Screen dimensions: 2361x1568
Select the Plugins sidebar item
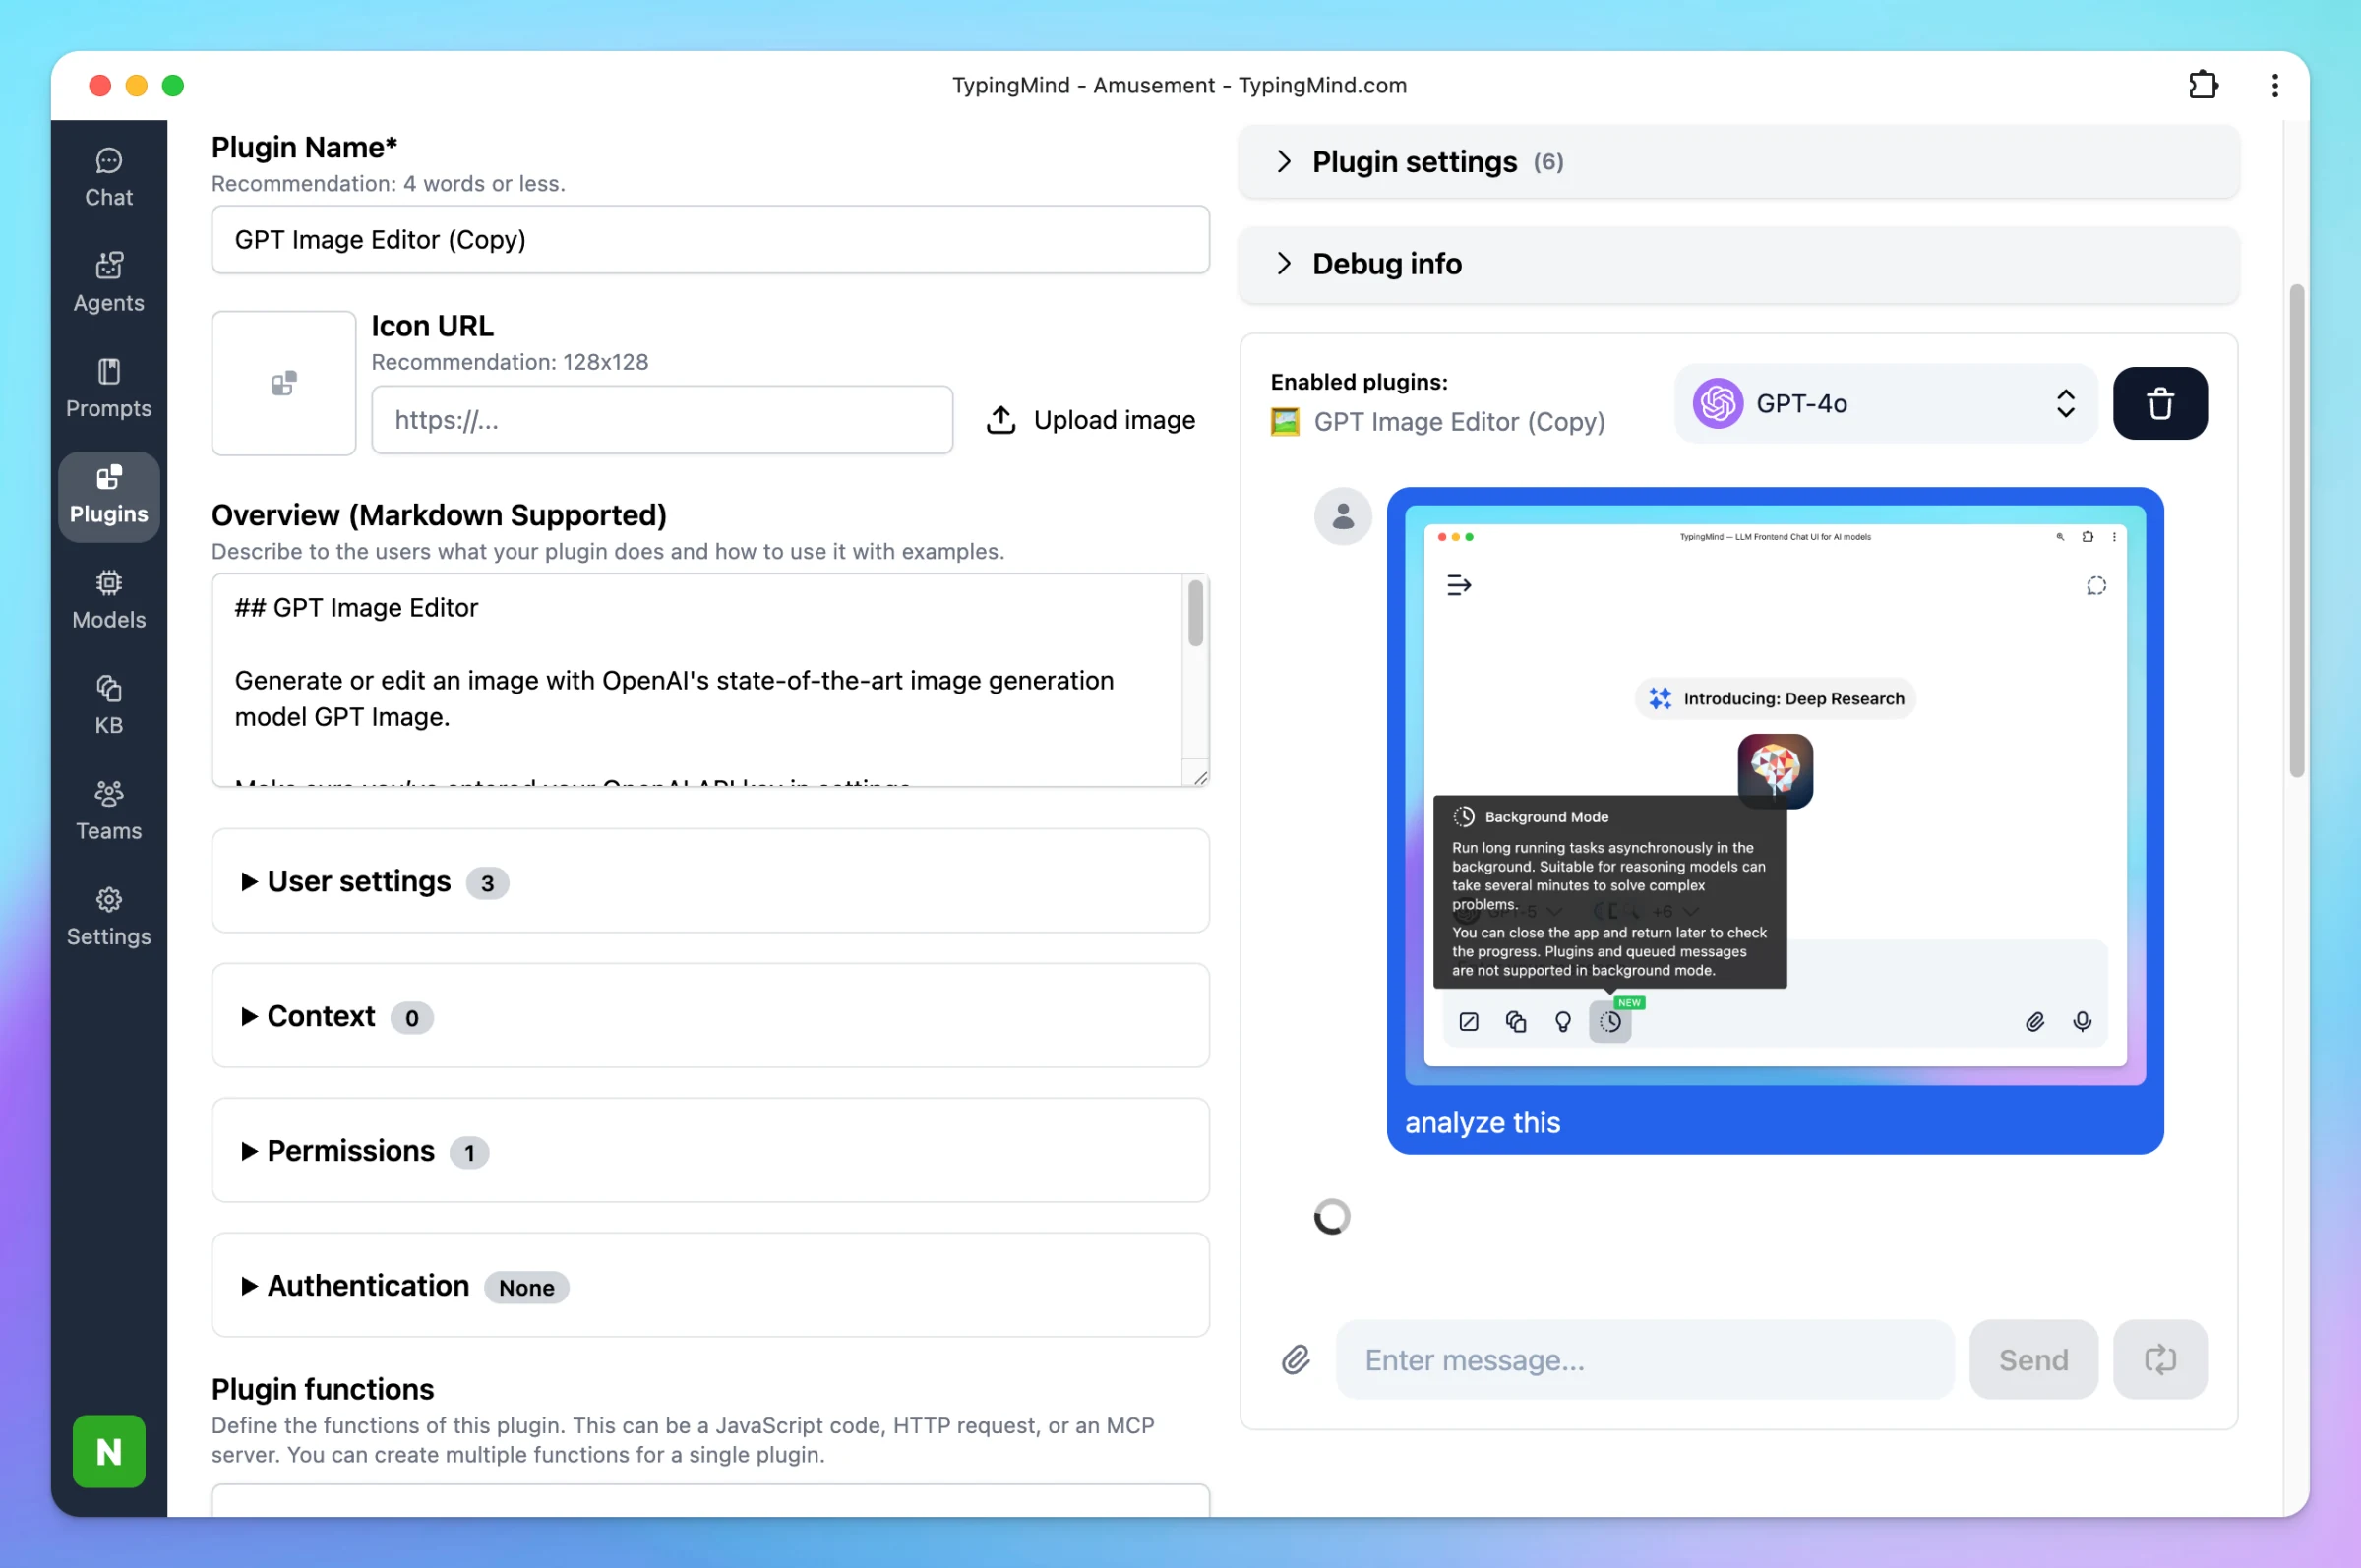coord(108,495)
